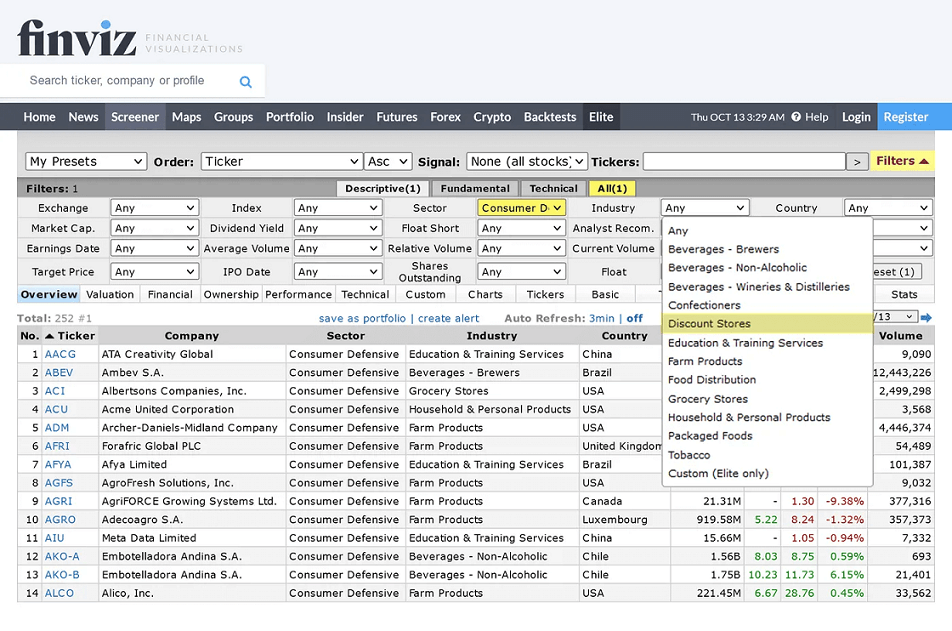Screen dimensions: 952x631
Task: Click the search magnifier icon
Action: click(x=246, y=82)
